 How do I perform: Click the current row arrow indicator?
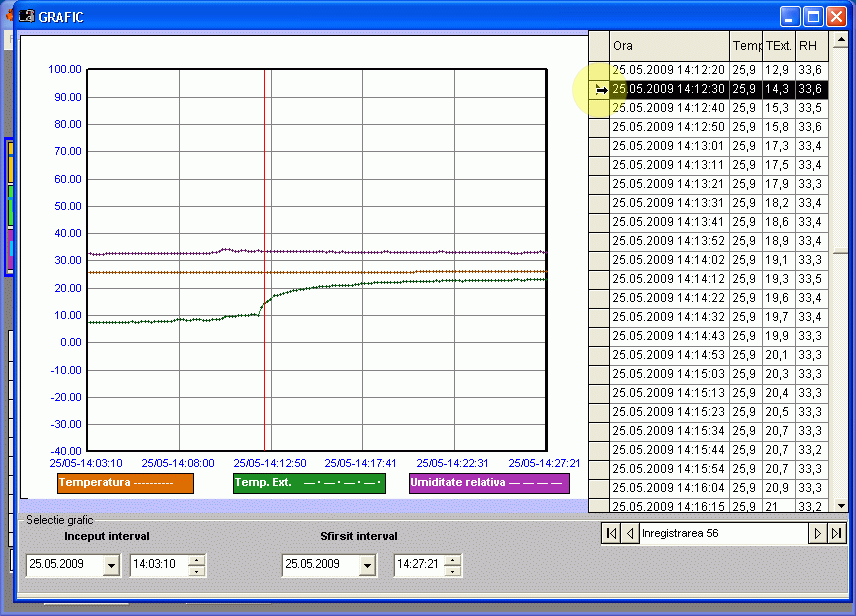pyautogui.click(x=599, y=90)
